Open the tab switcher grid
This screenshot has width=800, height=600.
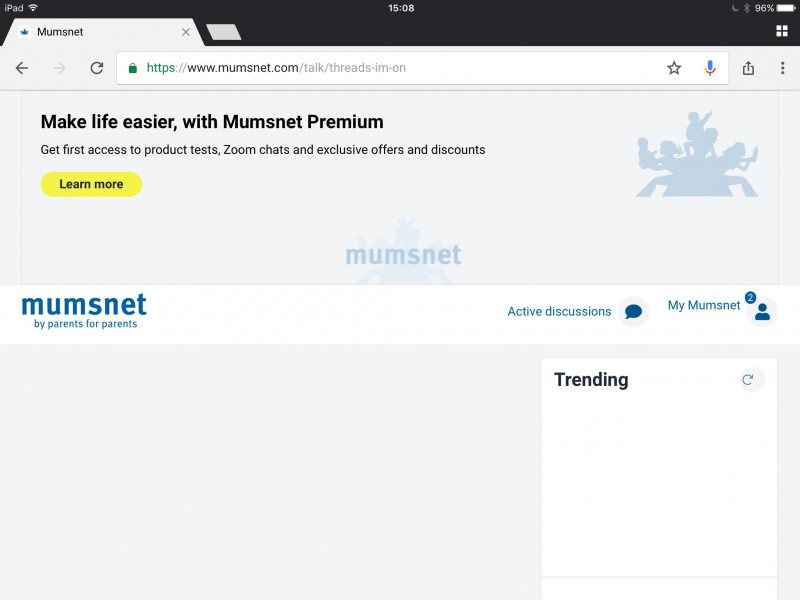pos(782,31)
